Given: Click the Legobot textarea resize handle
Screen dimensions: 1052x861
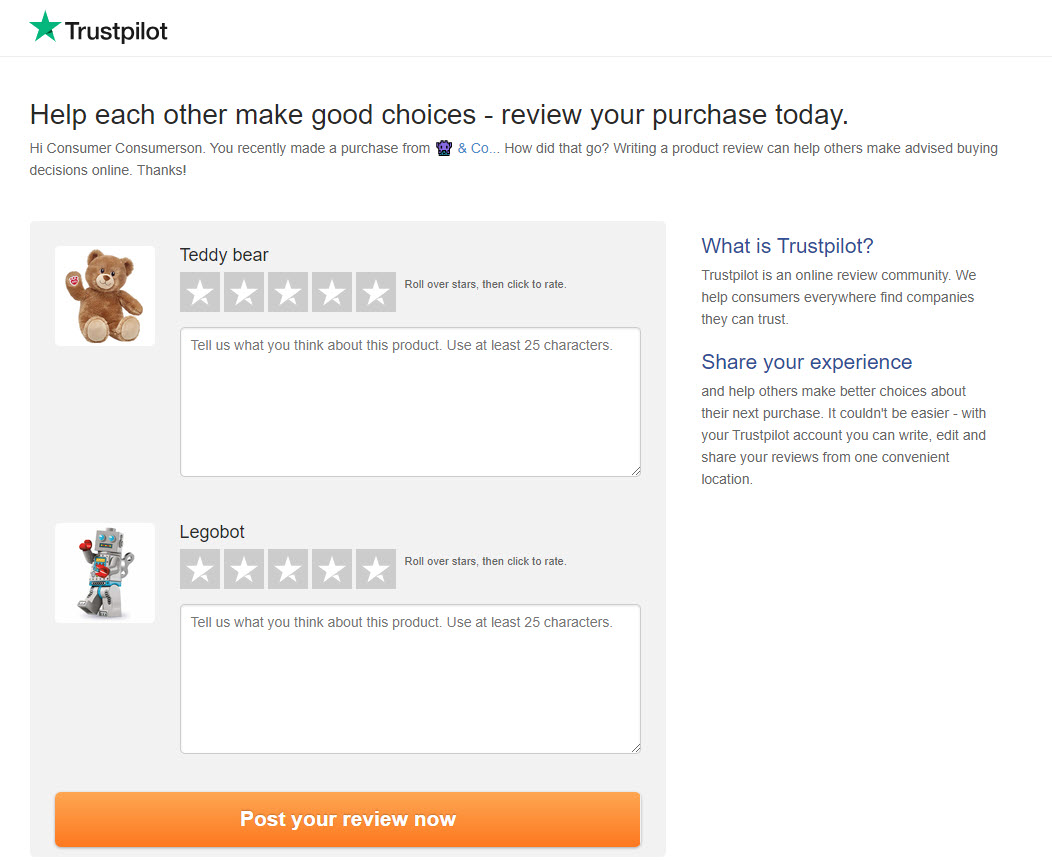Looking at the screenshot, I should pyautogui.click(x=635, y=748).
